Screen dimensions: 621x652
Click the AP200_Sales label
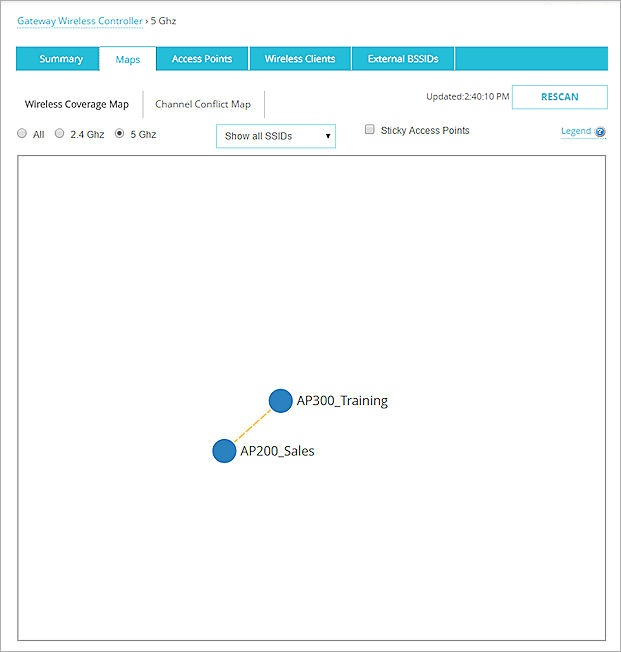277,451
